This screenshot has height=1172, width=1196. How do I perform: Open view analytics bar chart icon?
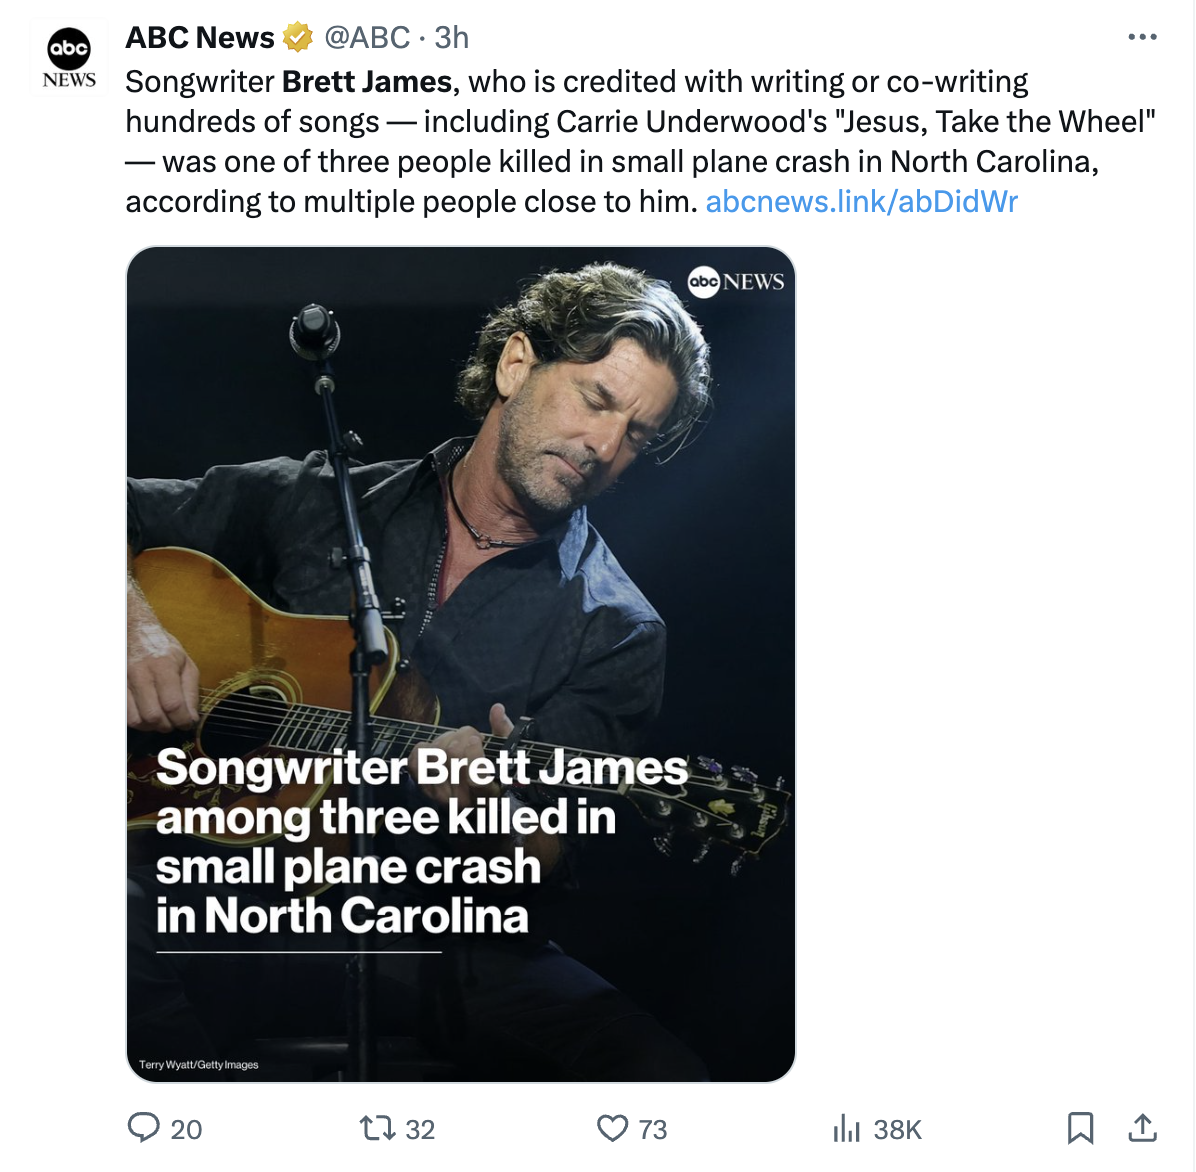(x=846, y=1129)
